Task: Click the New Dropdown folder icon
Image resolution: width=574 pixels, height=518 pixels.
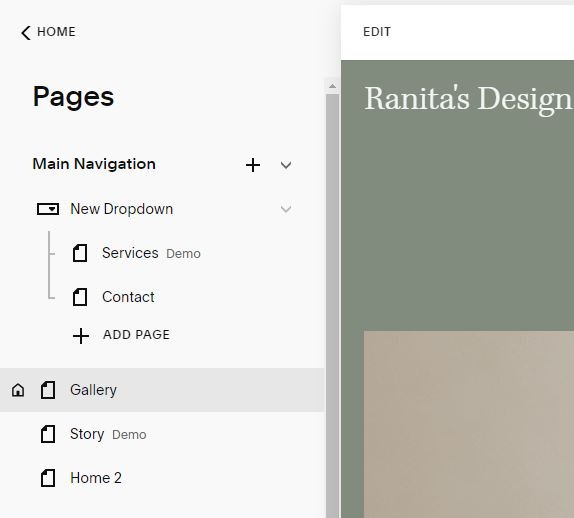Action: [x=48, y=209]
